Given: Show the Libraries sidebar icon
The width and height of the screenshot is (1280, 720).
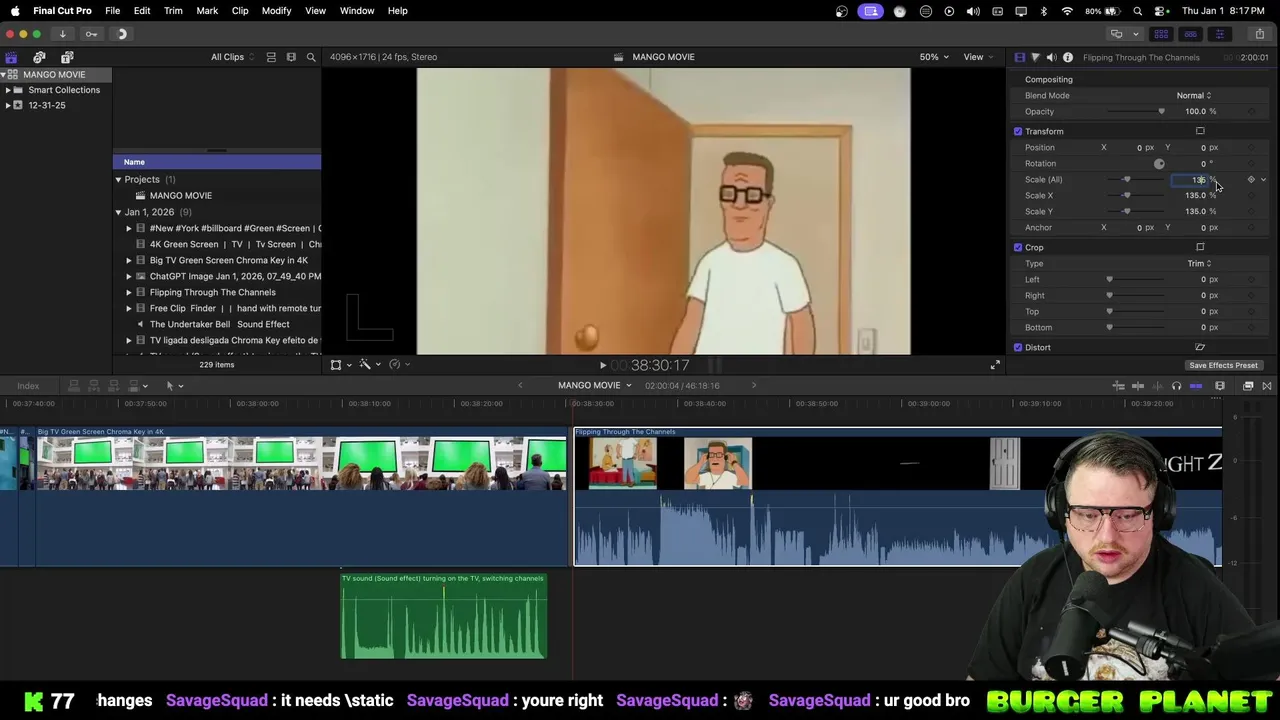Looking at the screenshot, I should [11, 58].
